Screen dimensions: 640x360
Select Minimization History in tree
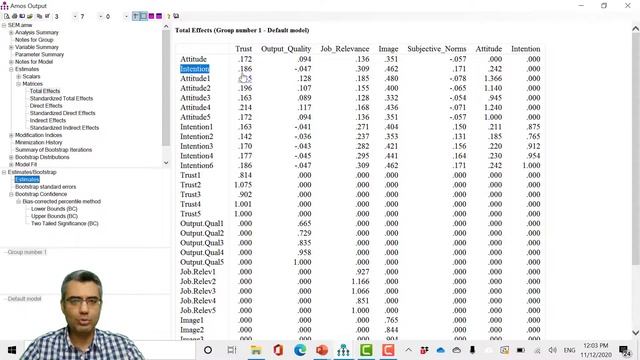39,142
